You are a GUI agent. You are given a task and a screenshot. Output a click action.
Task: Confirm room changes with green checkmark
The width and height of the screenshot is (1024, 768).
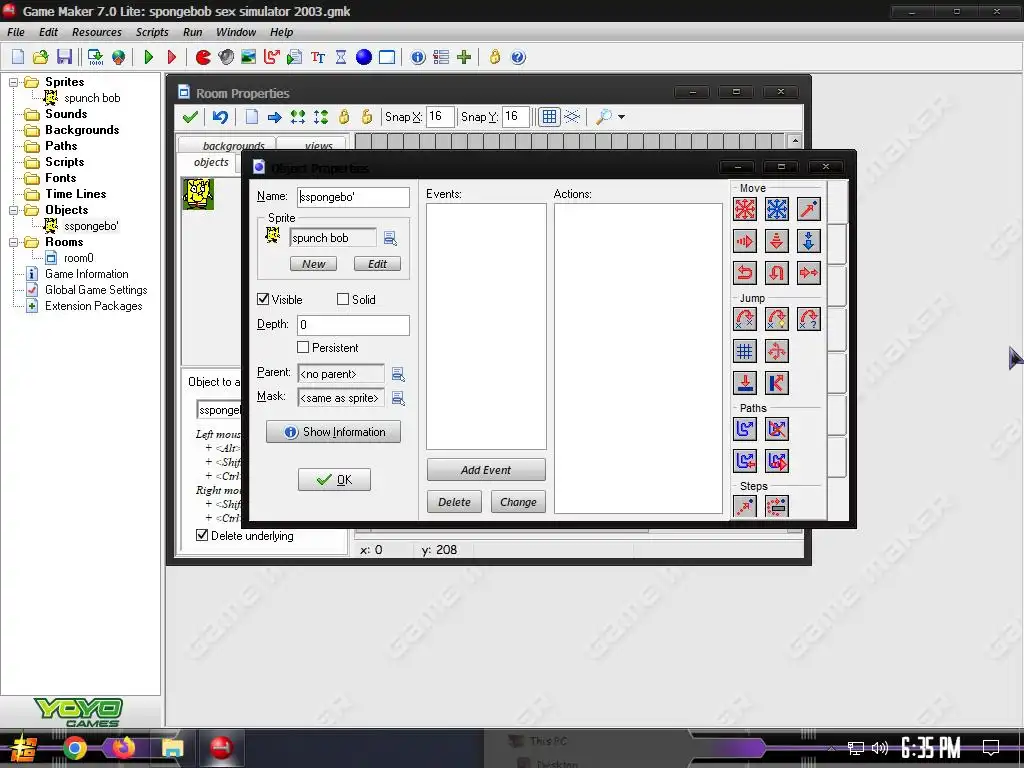[x=190, y=117]
